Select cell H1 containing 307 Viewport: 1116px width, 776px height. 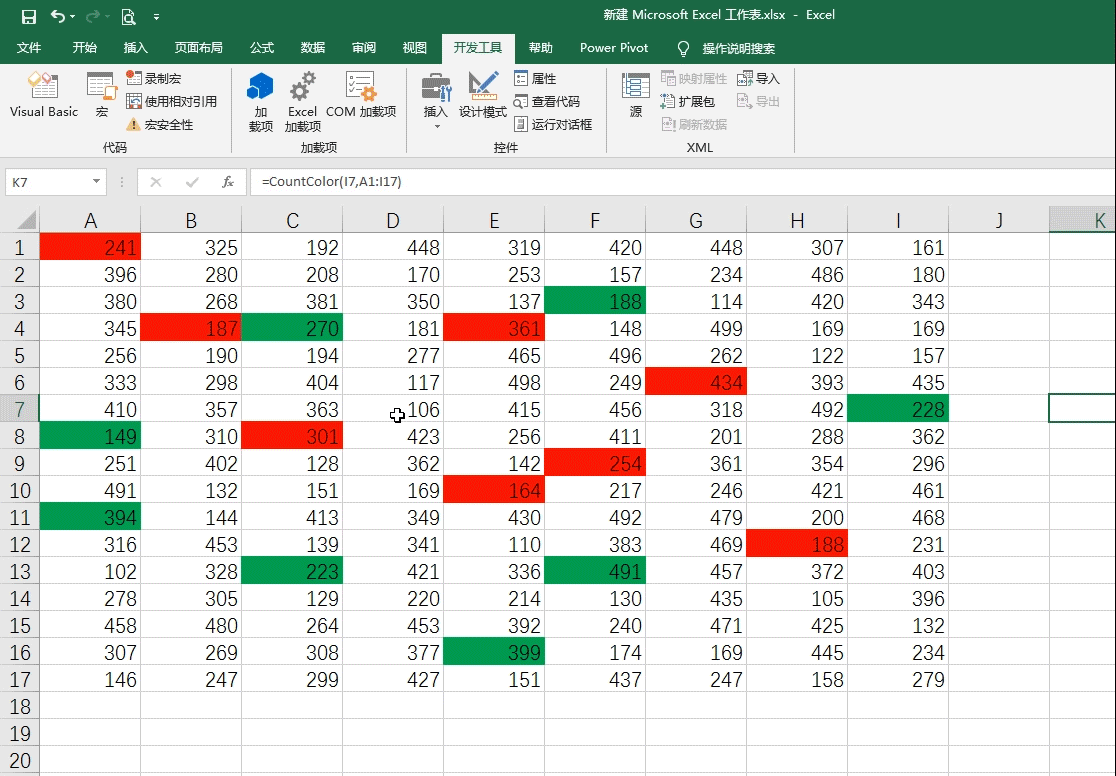pyautogui.click(x=797, y=247)
